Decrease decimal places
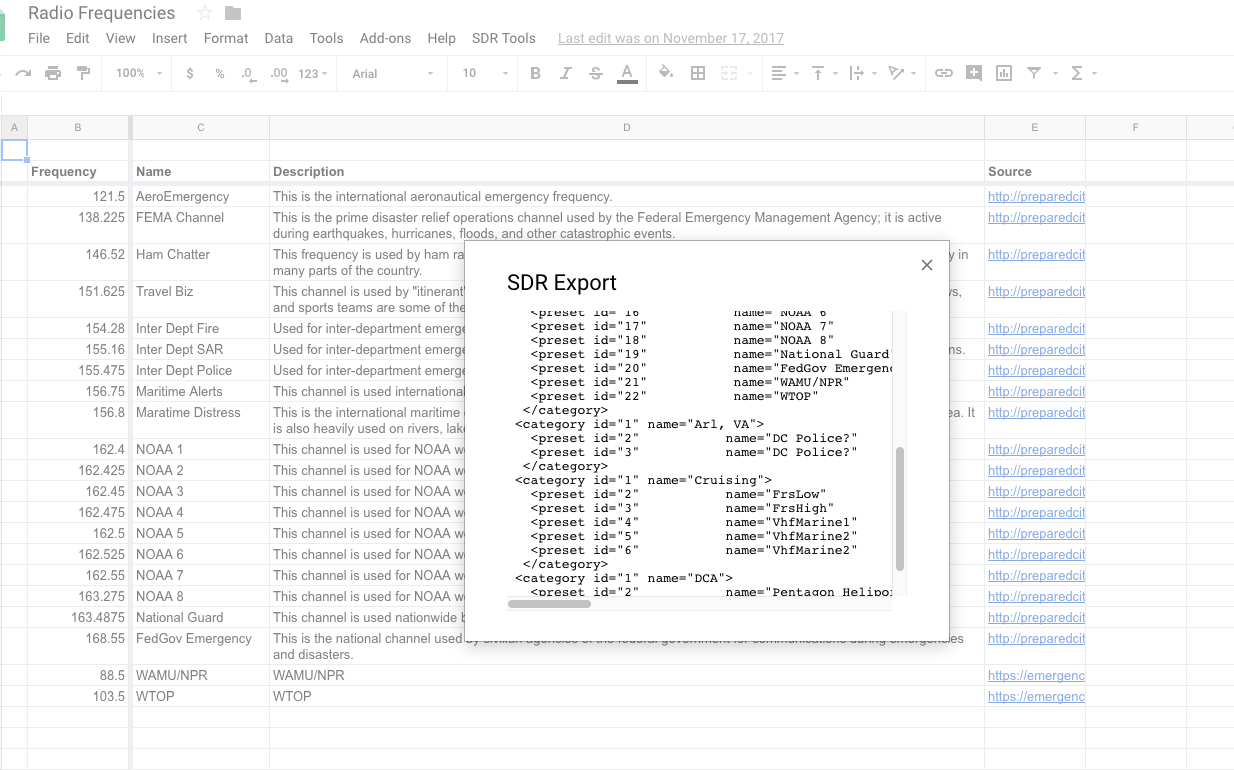Viewport: 1234px width, 770px height. click(x=248, y=73)
